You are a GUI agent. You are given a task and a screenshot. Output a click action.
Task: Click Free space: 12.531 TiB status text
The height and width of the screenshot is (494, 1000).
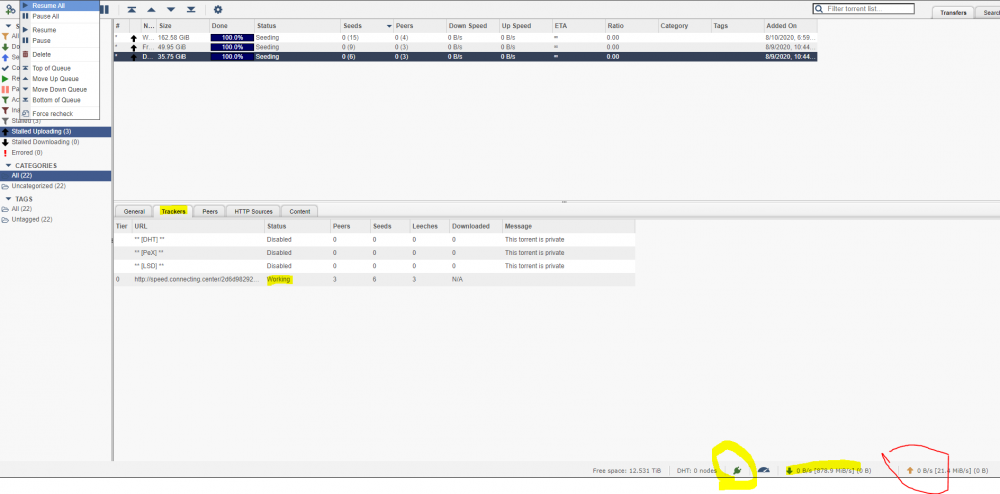click(627, 471)
